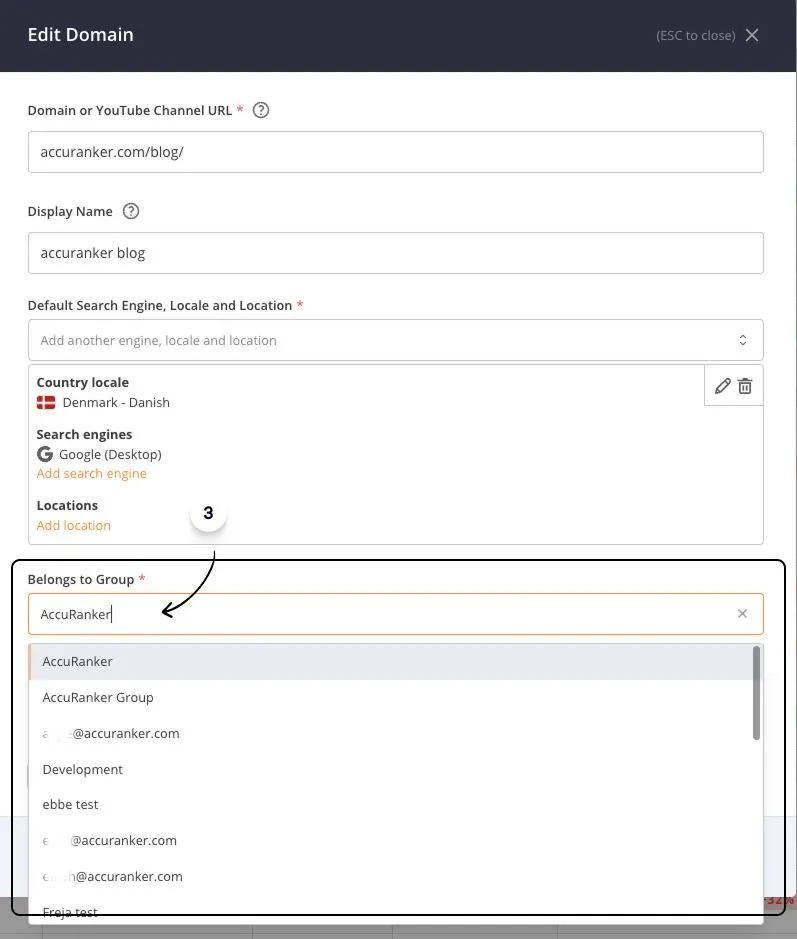Click the Belongs to Group input field
This screenshot has height=939, width=797.
tap(380, 614)
